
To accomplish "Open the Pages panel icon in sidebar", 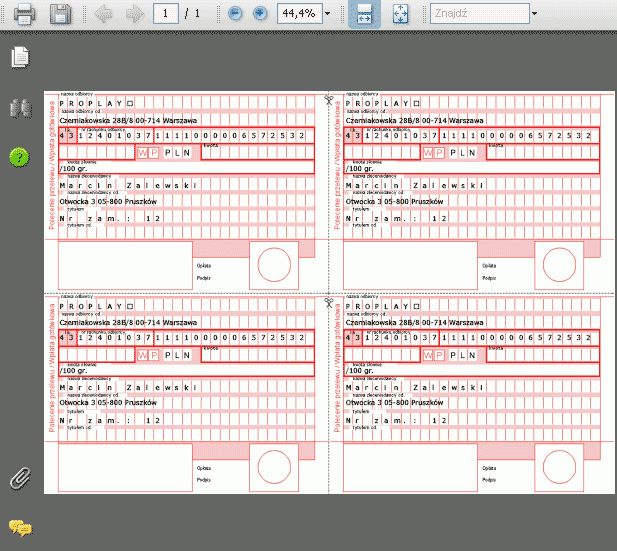I will (20, 57).
